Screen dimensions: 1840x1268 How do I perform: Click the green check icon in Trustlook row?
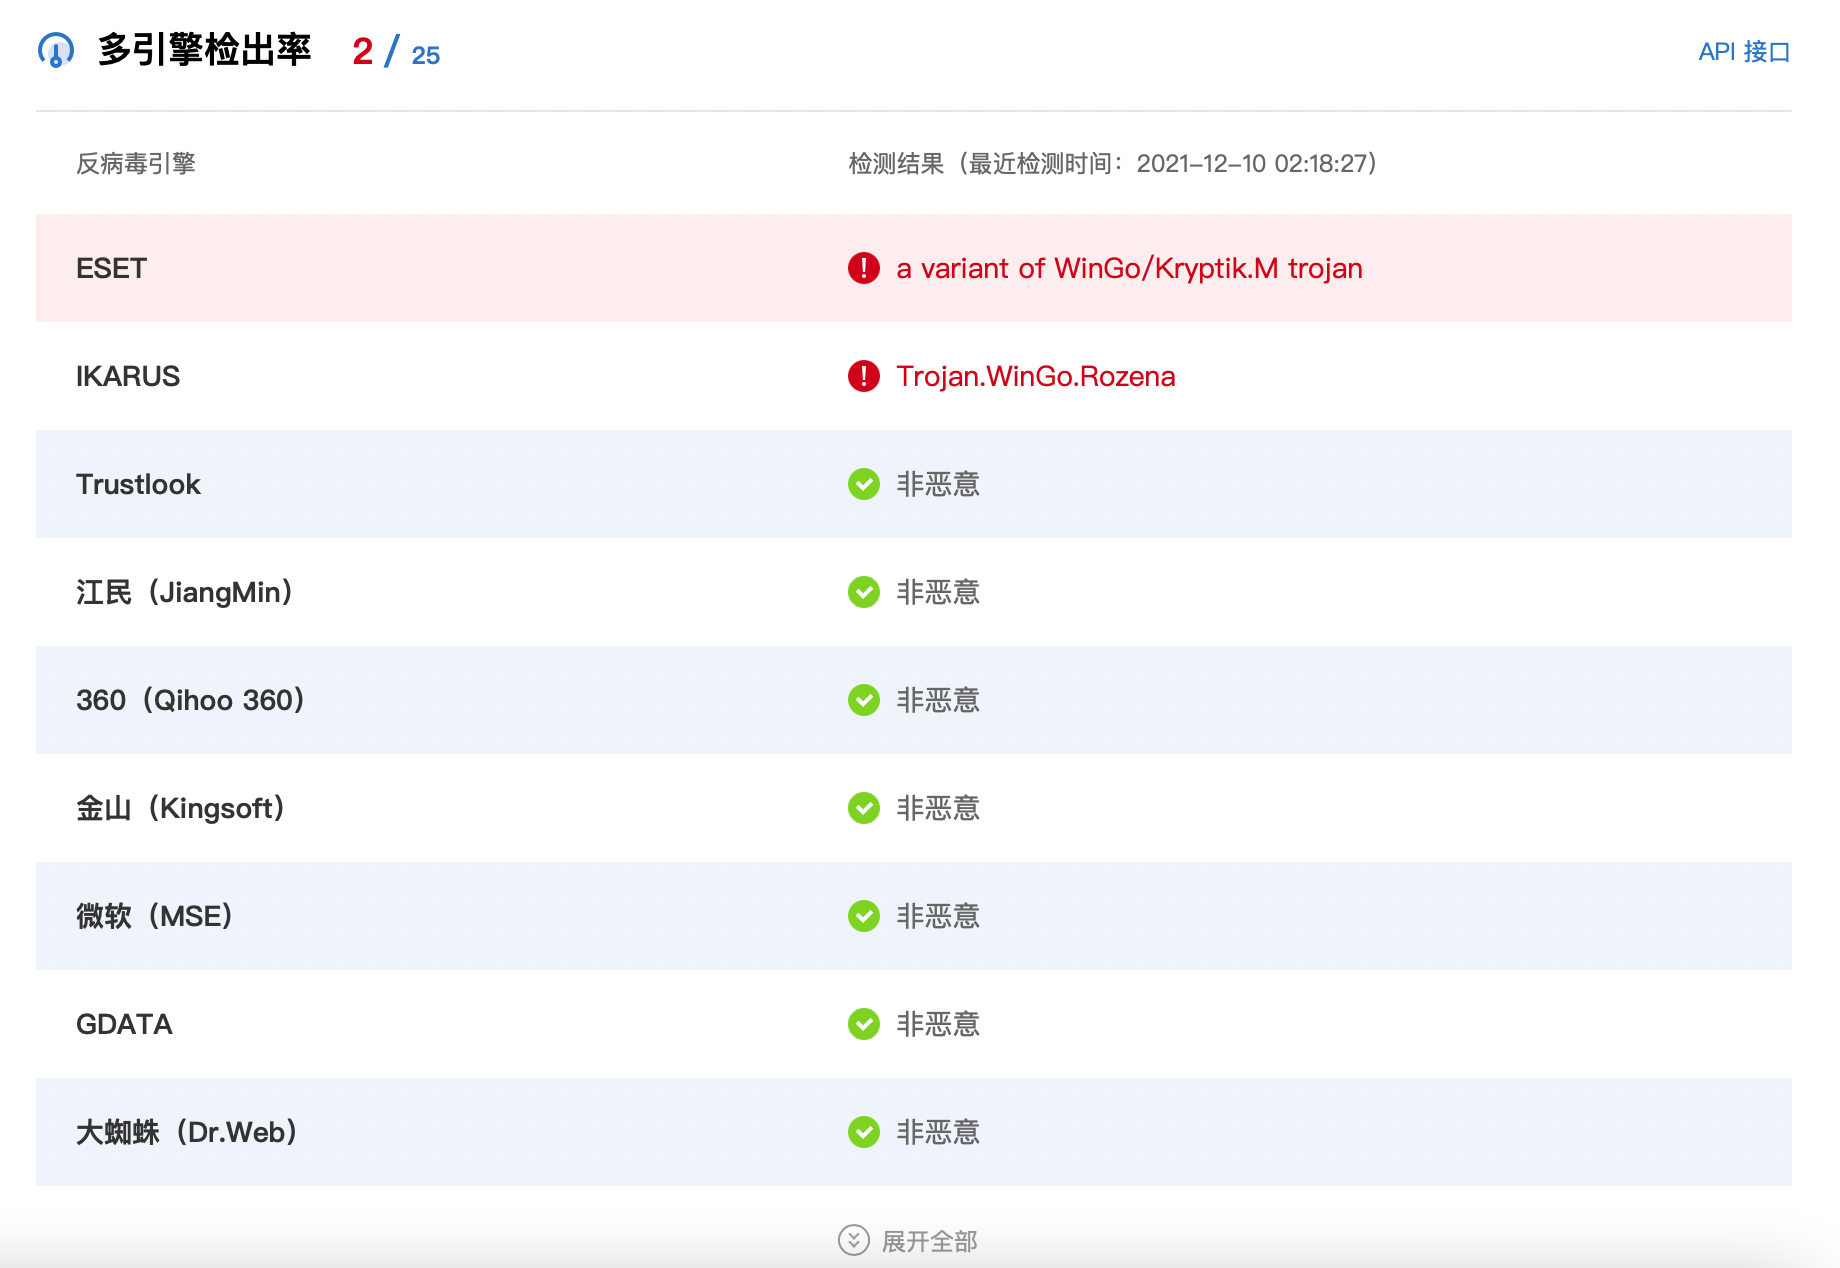(x=863, y=484)
